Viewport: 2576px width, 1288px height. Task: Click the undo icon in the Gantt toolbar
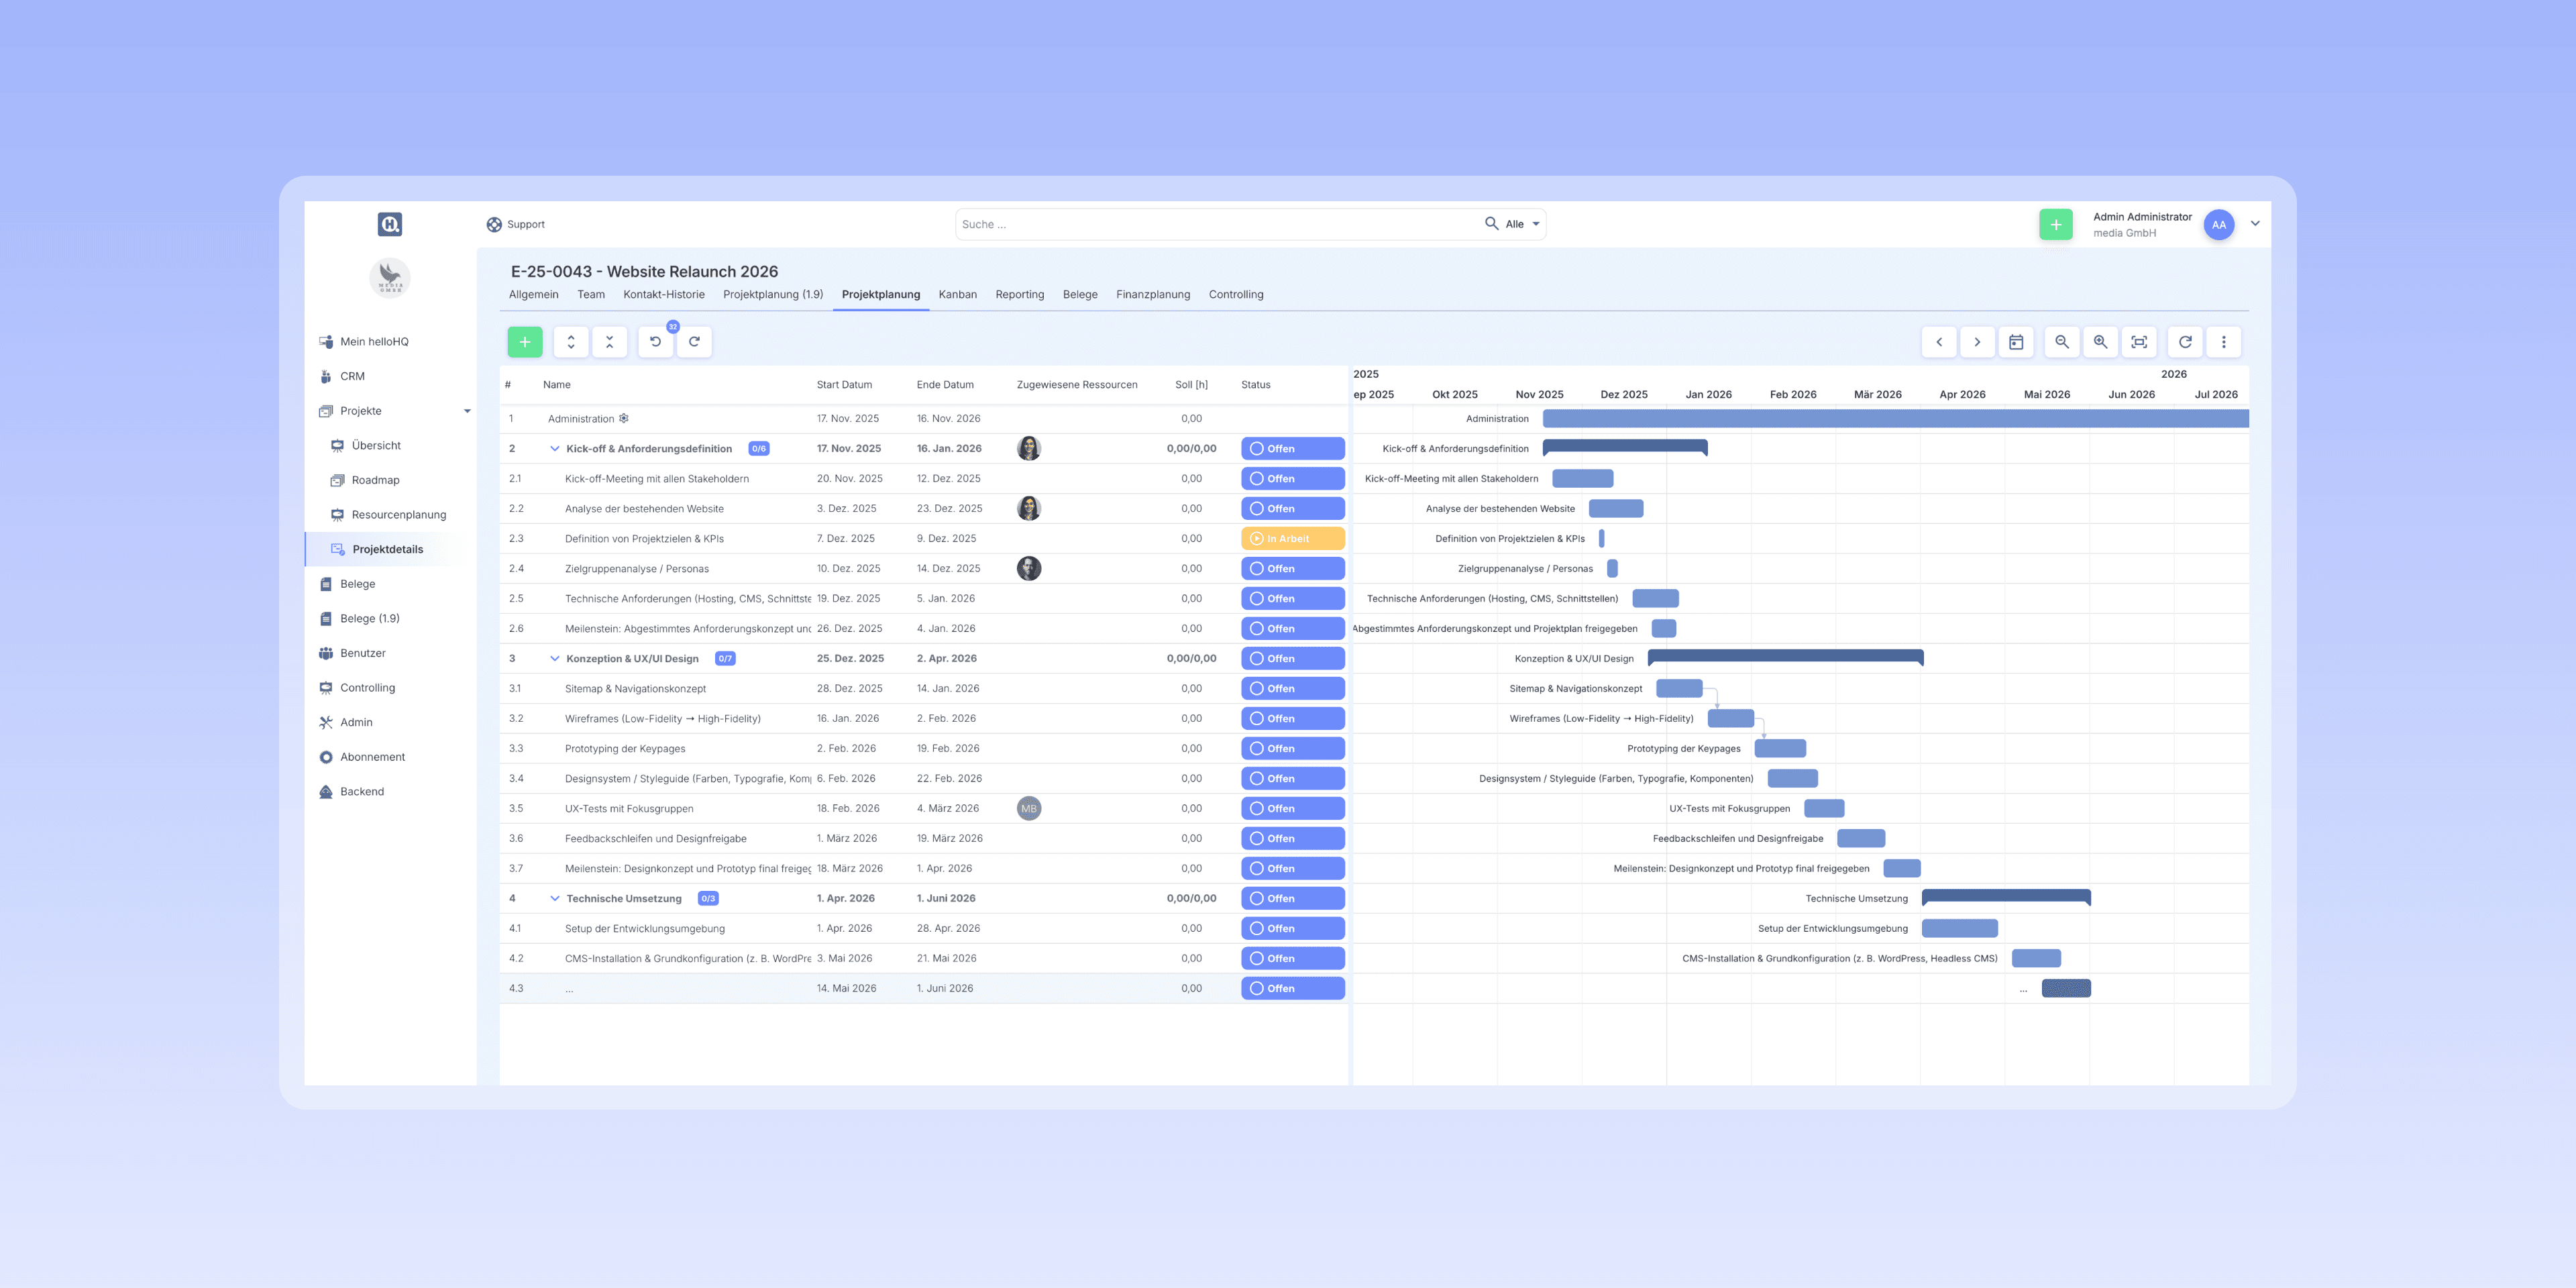(655, 342)
